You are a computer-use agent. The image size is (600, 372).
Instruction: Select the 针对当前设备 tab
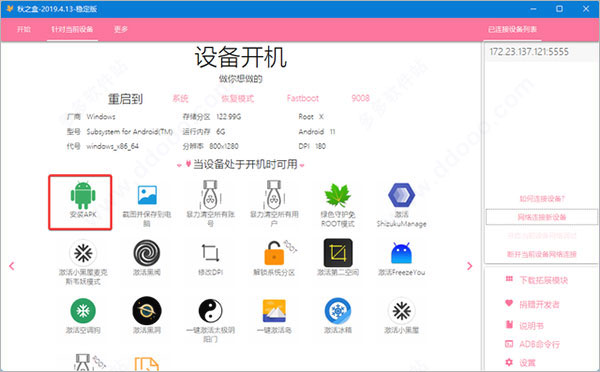click(72, 29)
